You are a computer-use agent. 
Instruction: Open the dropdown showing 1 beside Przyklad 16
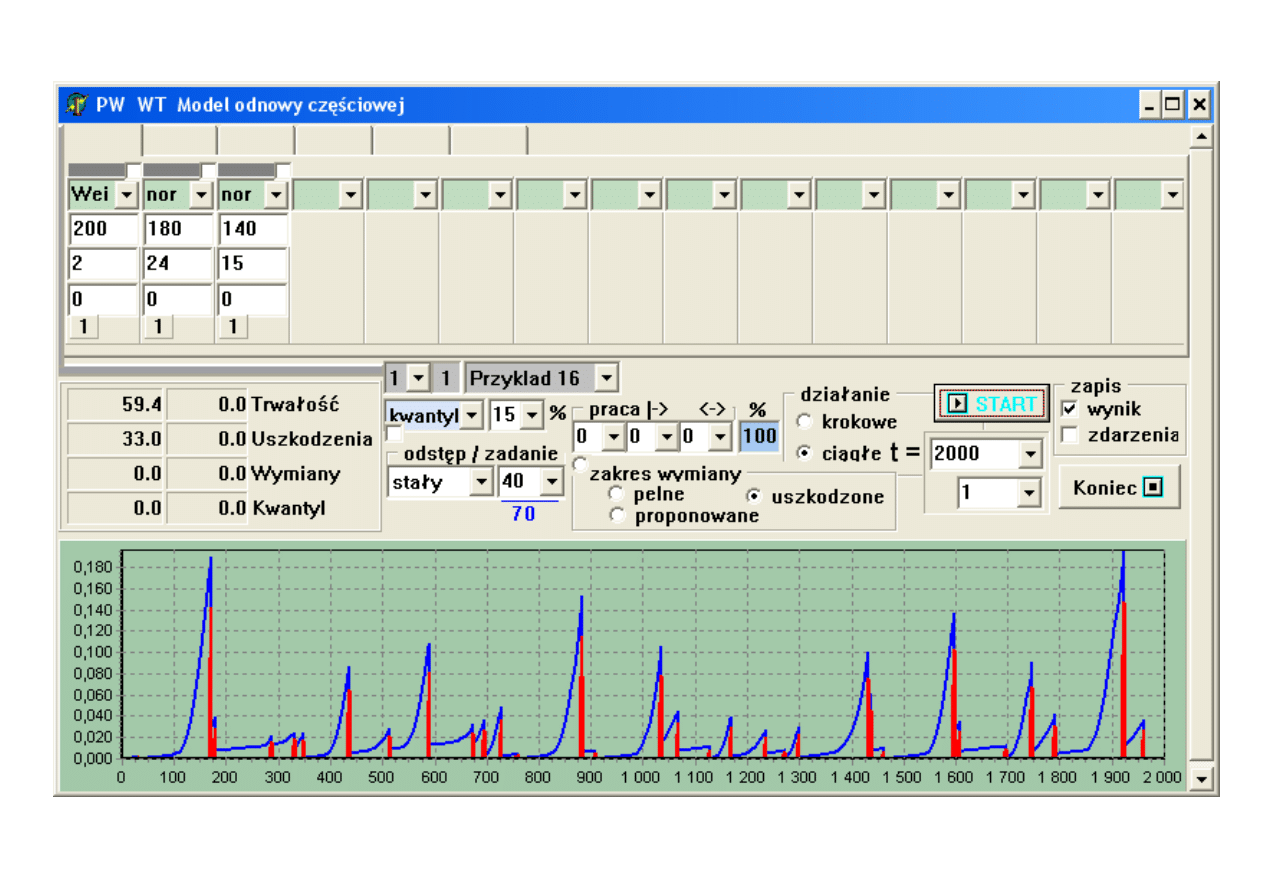pyautogui.click(x=420, y=378)
